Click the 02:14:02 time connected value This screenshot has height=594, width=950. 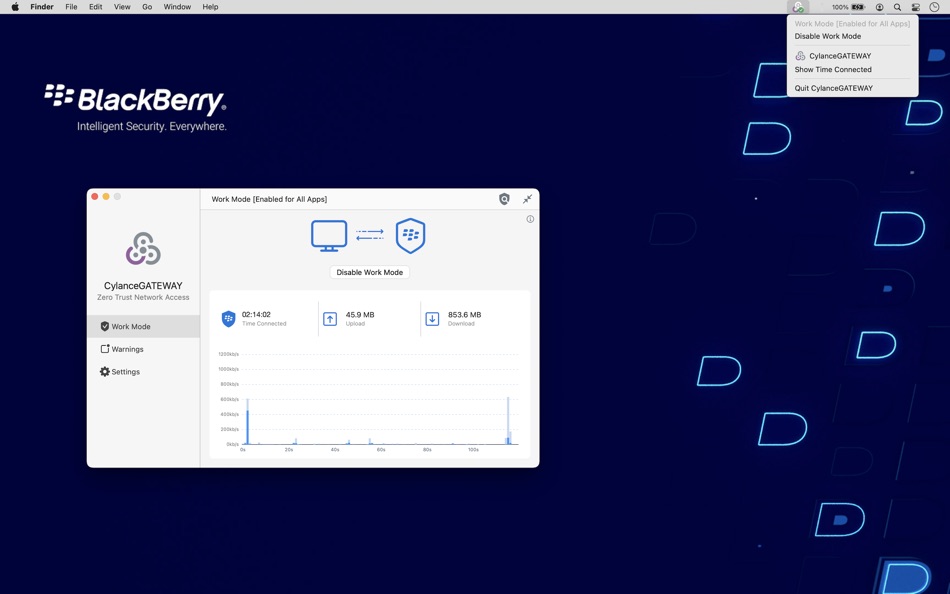pyautogui.click(x=256, y=315)
